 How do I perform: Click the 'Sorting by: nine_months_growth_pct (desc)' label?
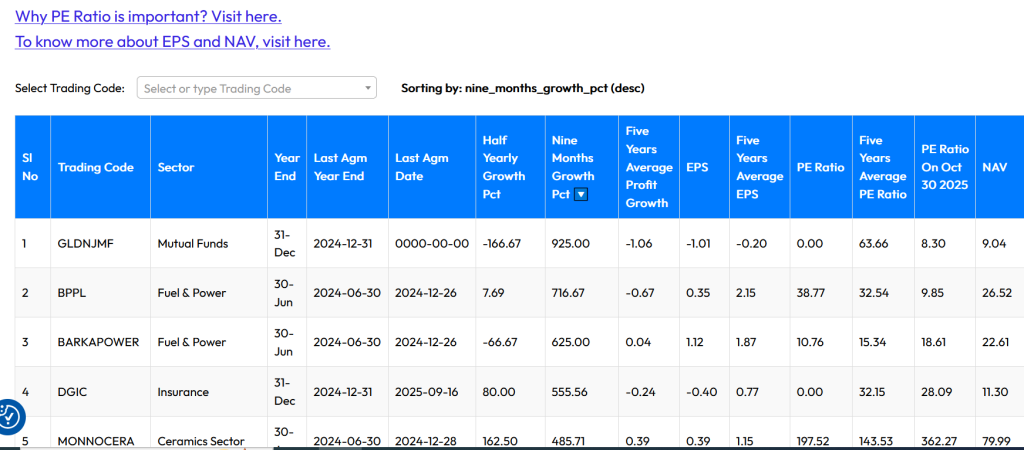point(523,88)
